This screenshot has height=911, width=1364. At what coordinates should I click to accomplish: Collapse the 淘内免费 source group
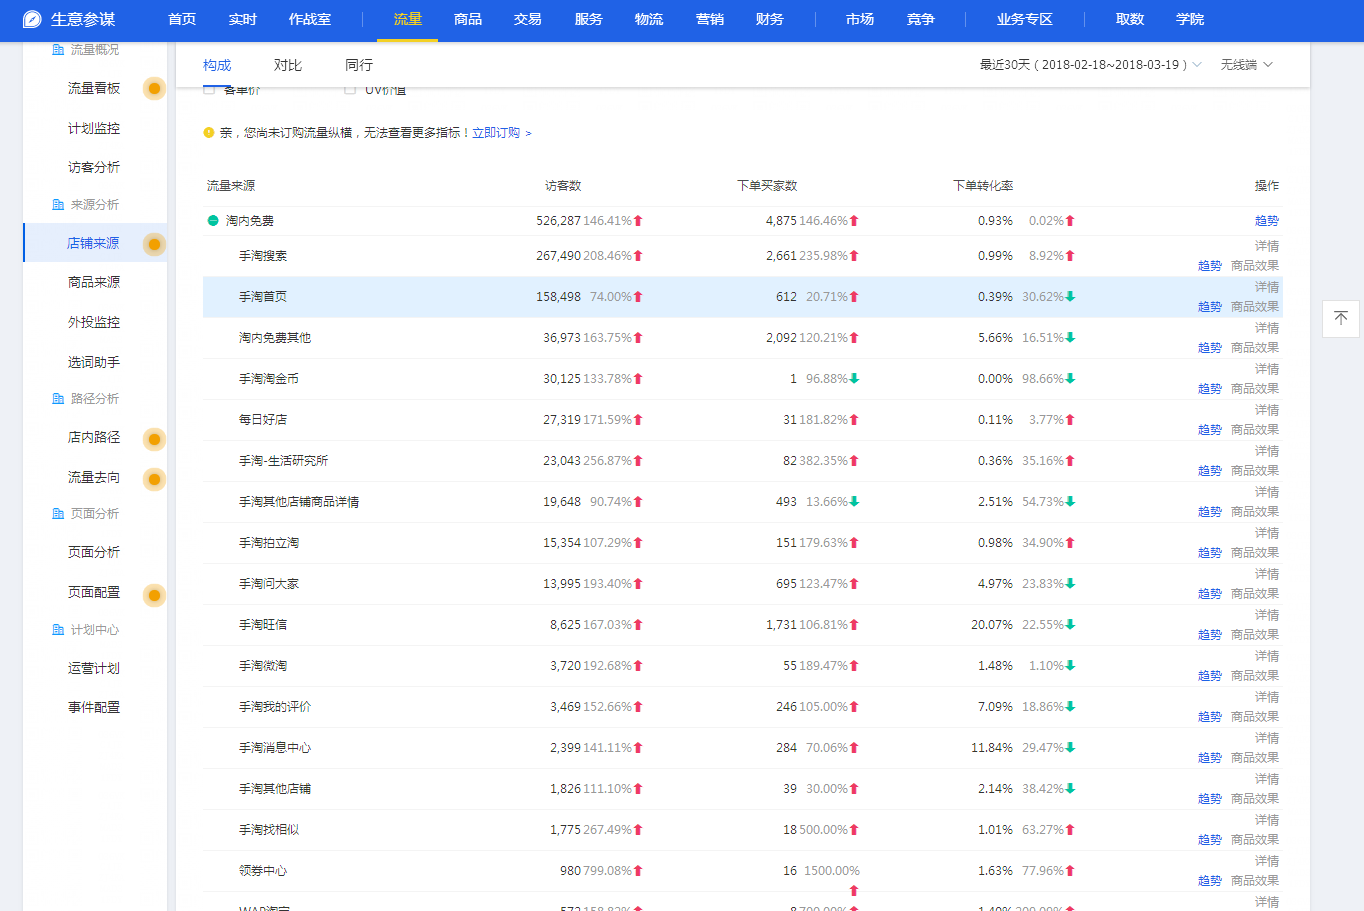tap(213, 220)
